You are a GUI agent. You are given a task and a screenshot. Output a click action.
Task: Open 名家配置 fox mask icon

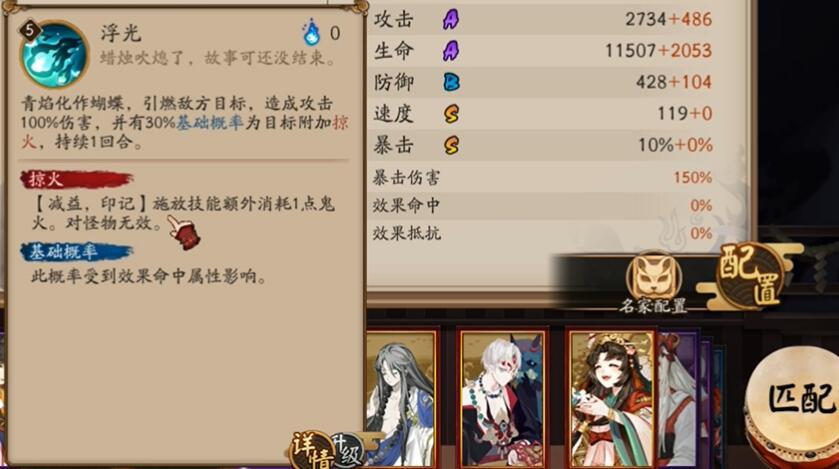coord(653,278)
